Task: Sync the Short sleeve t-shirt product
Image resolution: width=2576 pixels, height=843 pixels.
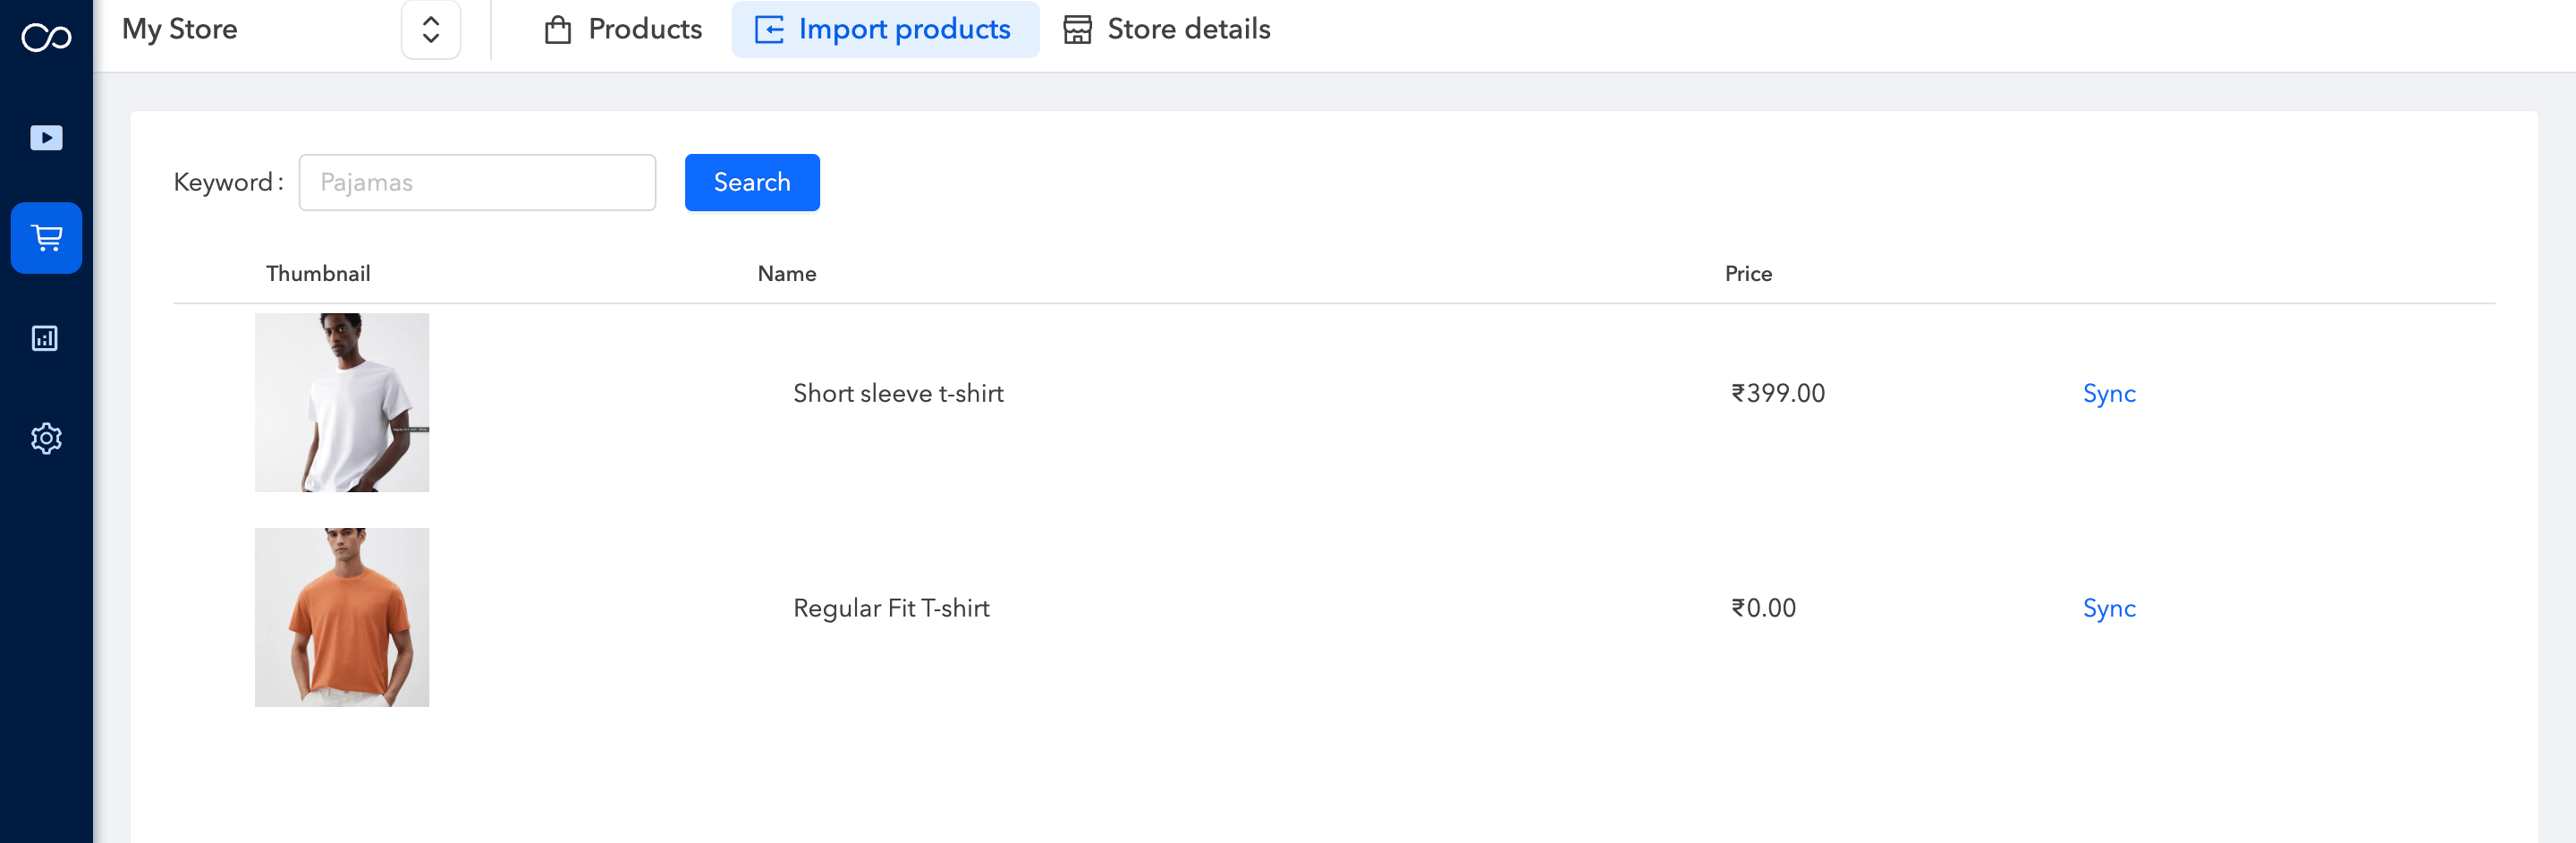Action: point(2107,393)
